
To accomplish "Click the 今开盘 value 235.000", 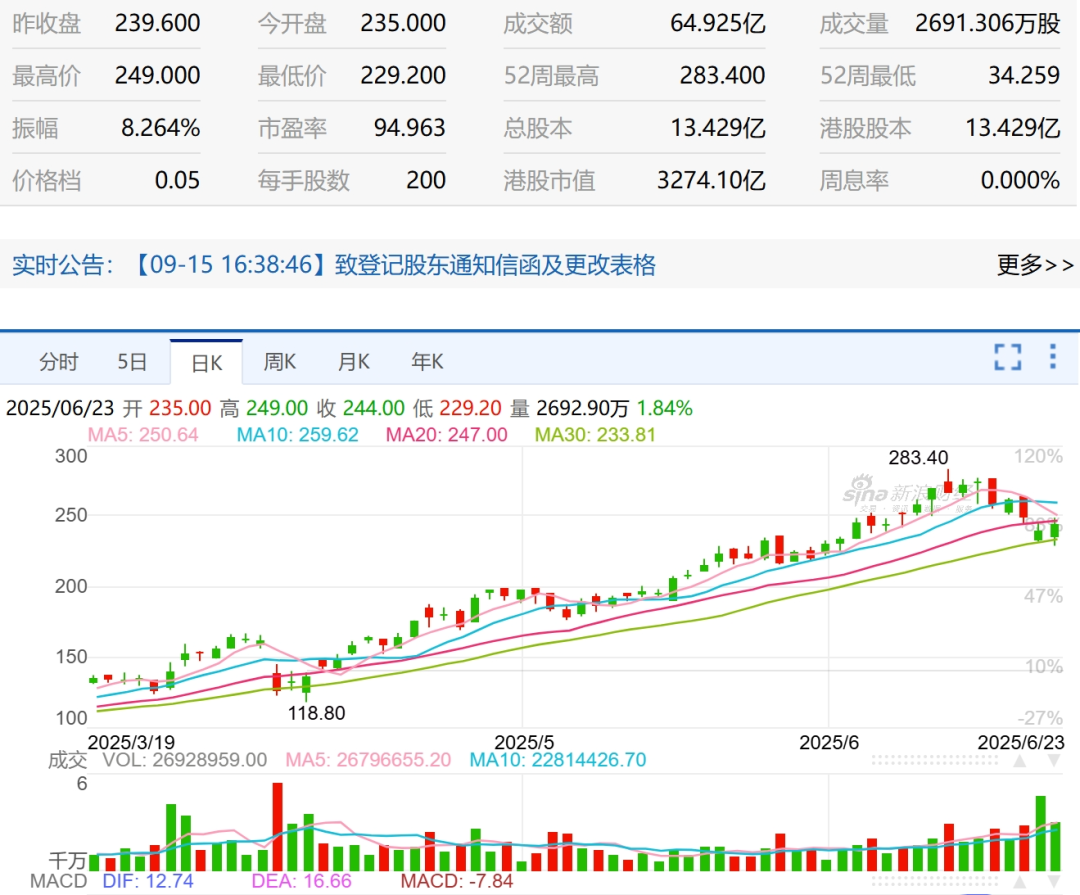I will (403, 23).
